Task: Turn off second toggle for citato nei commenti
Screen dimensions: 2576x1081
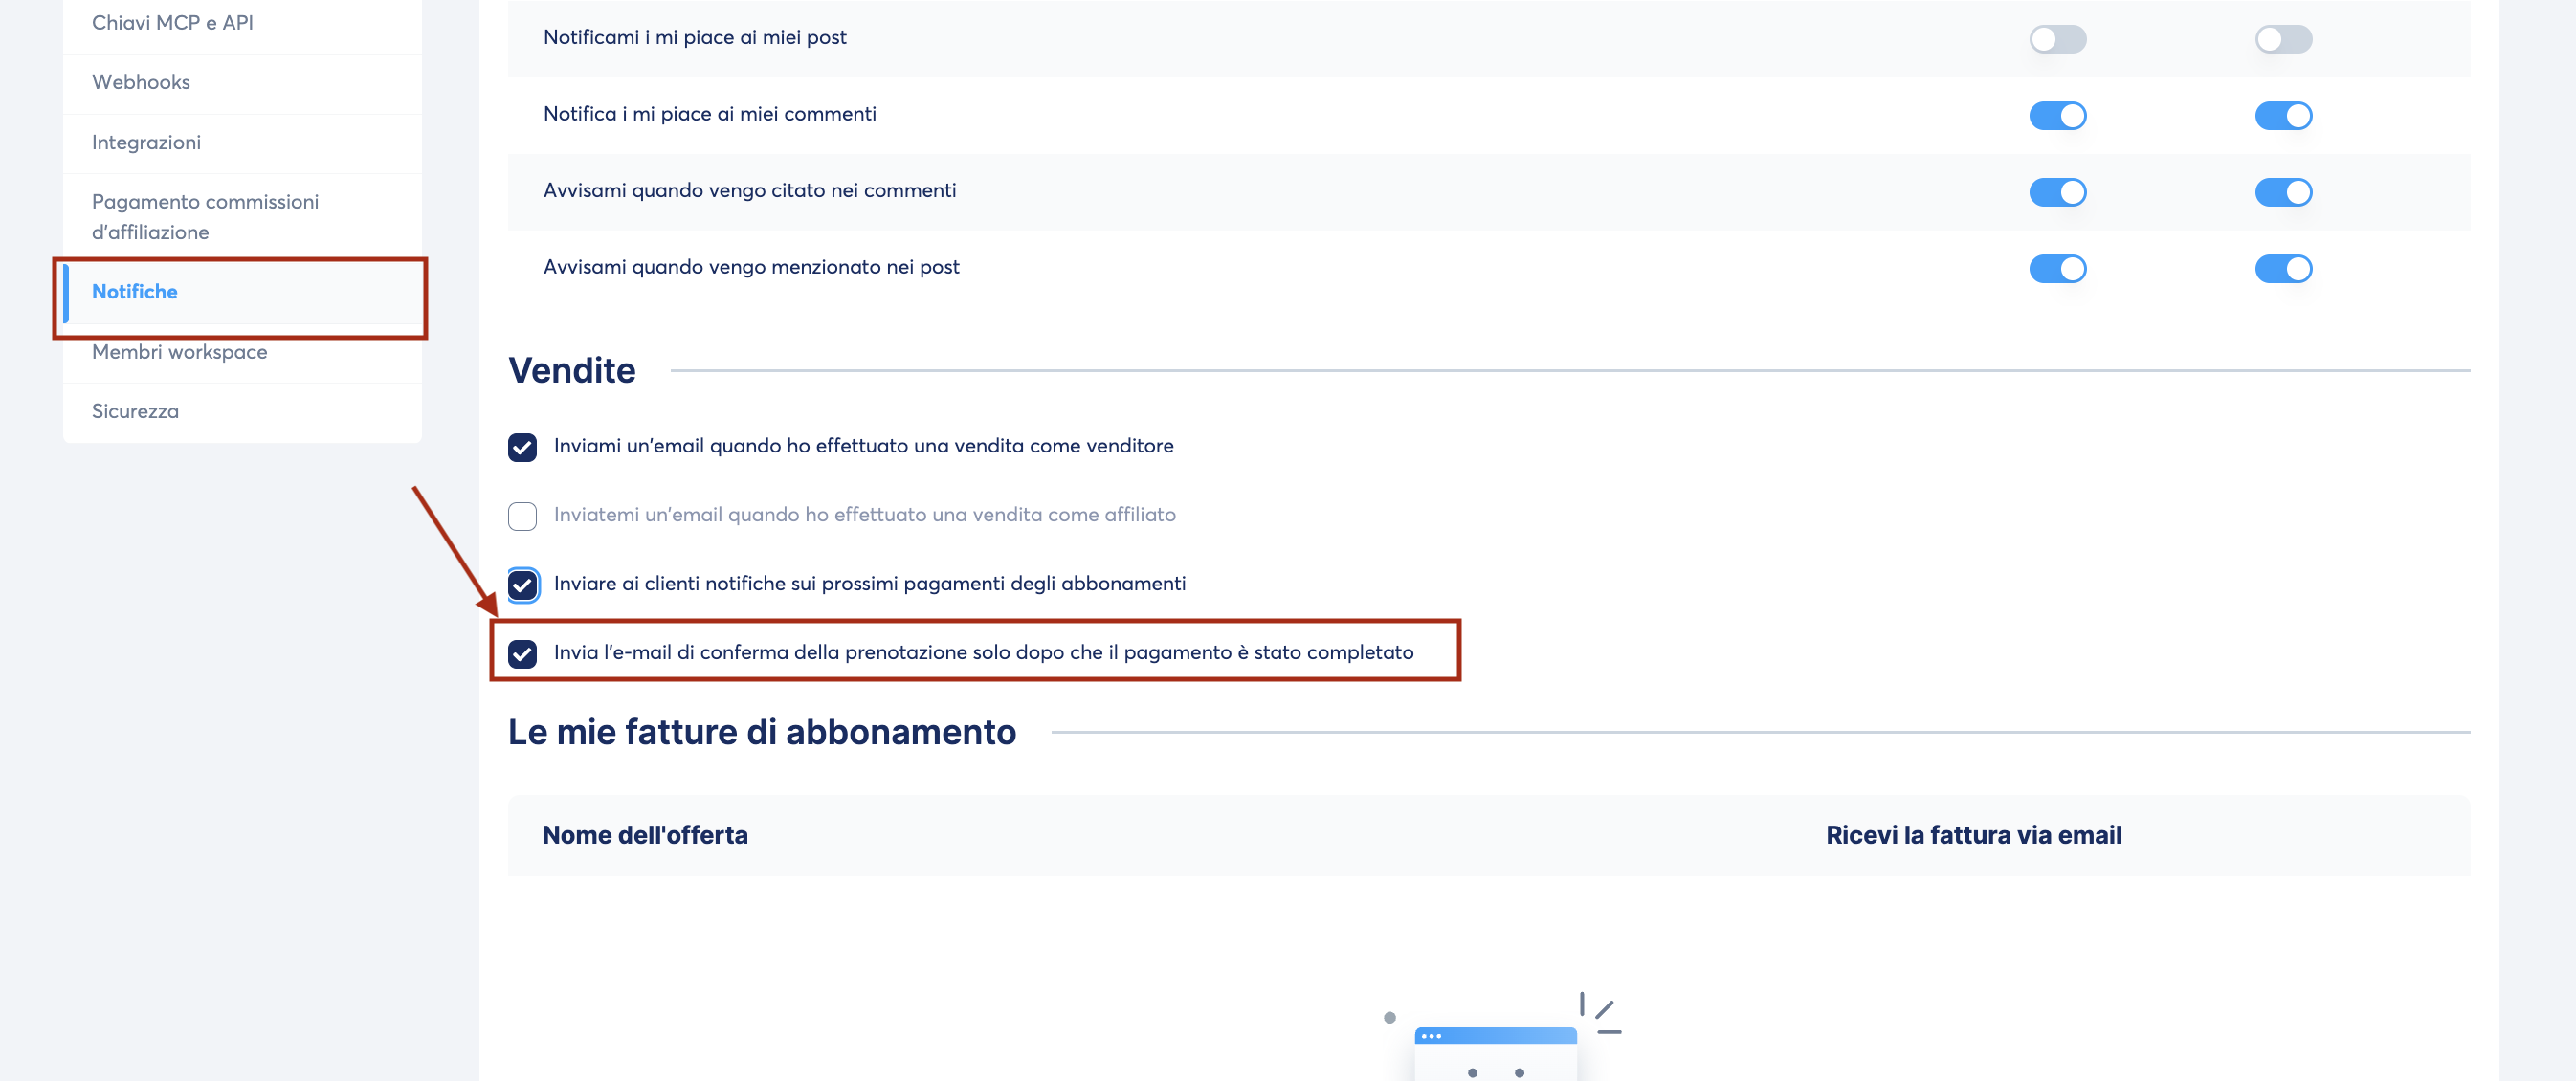Action: pyautogui.click(x=2283, y=192)
